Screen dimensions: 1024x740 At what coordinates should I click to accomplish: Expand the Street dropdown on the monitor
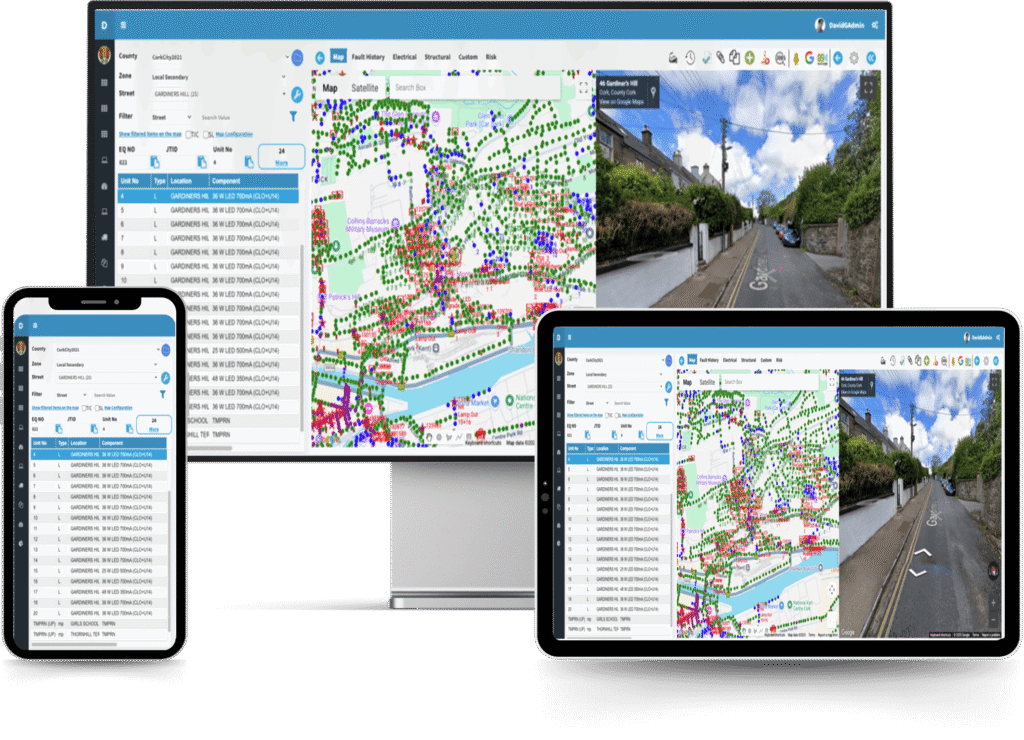pyautogui.click(x=283, y=95)
